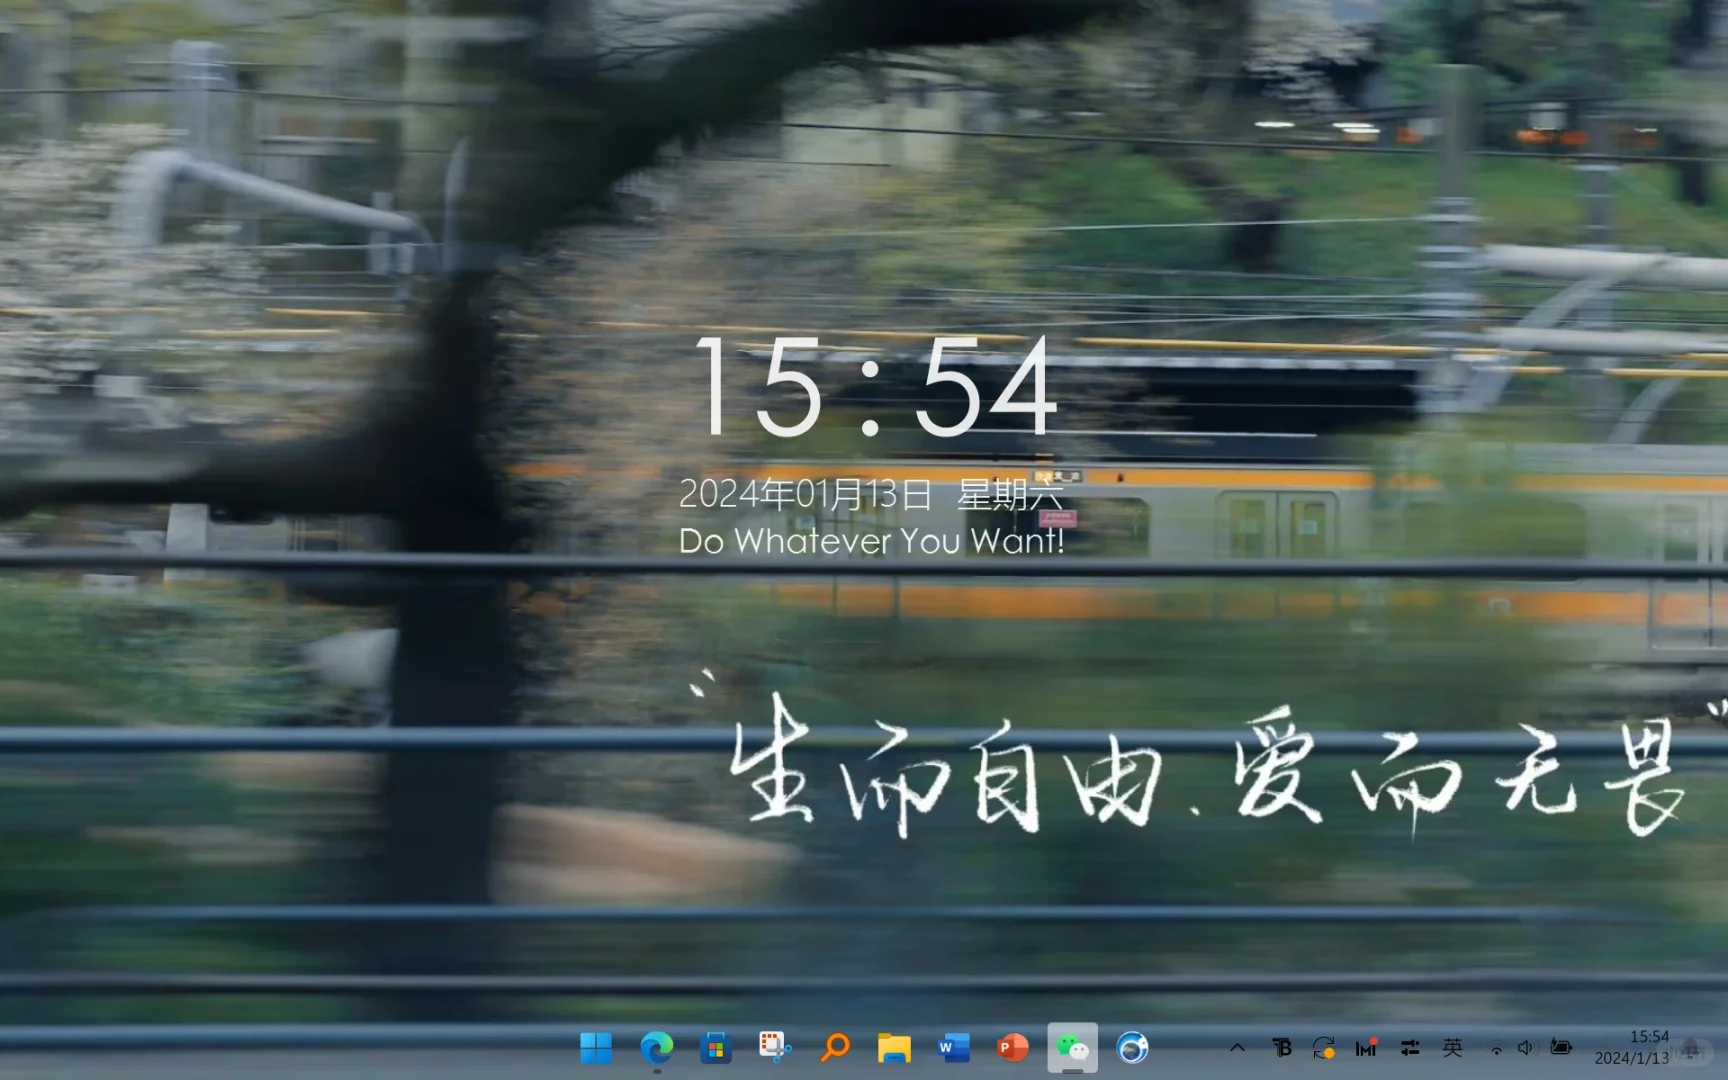Launch Microsoft Word
The height and width of the screenshot is (1080, 1728).
[x=952, y=1048]
